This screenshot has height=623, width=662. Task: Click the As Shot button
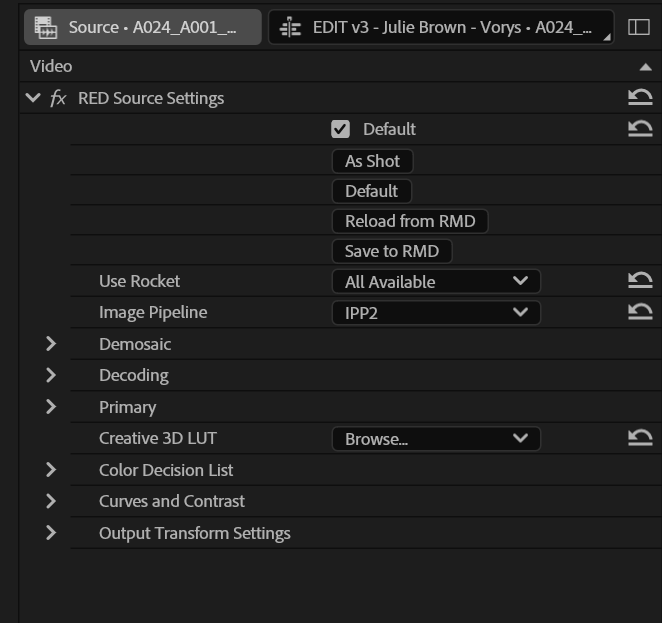pyautogui.click(x=372, y=161)
